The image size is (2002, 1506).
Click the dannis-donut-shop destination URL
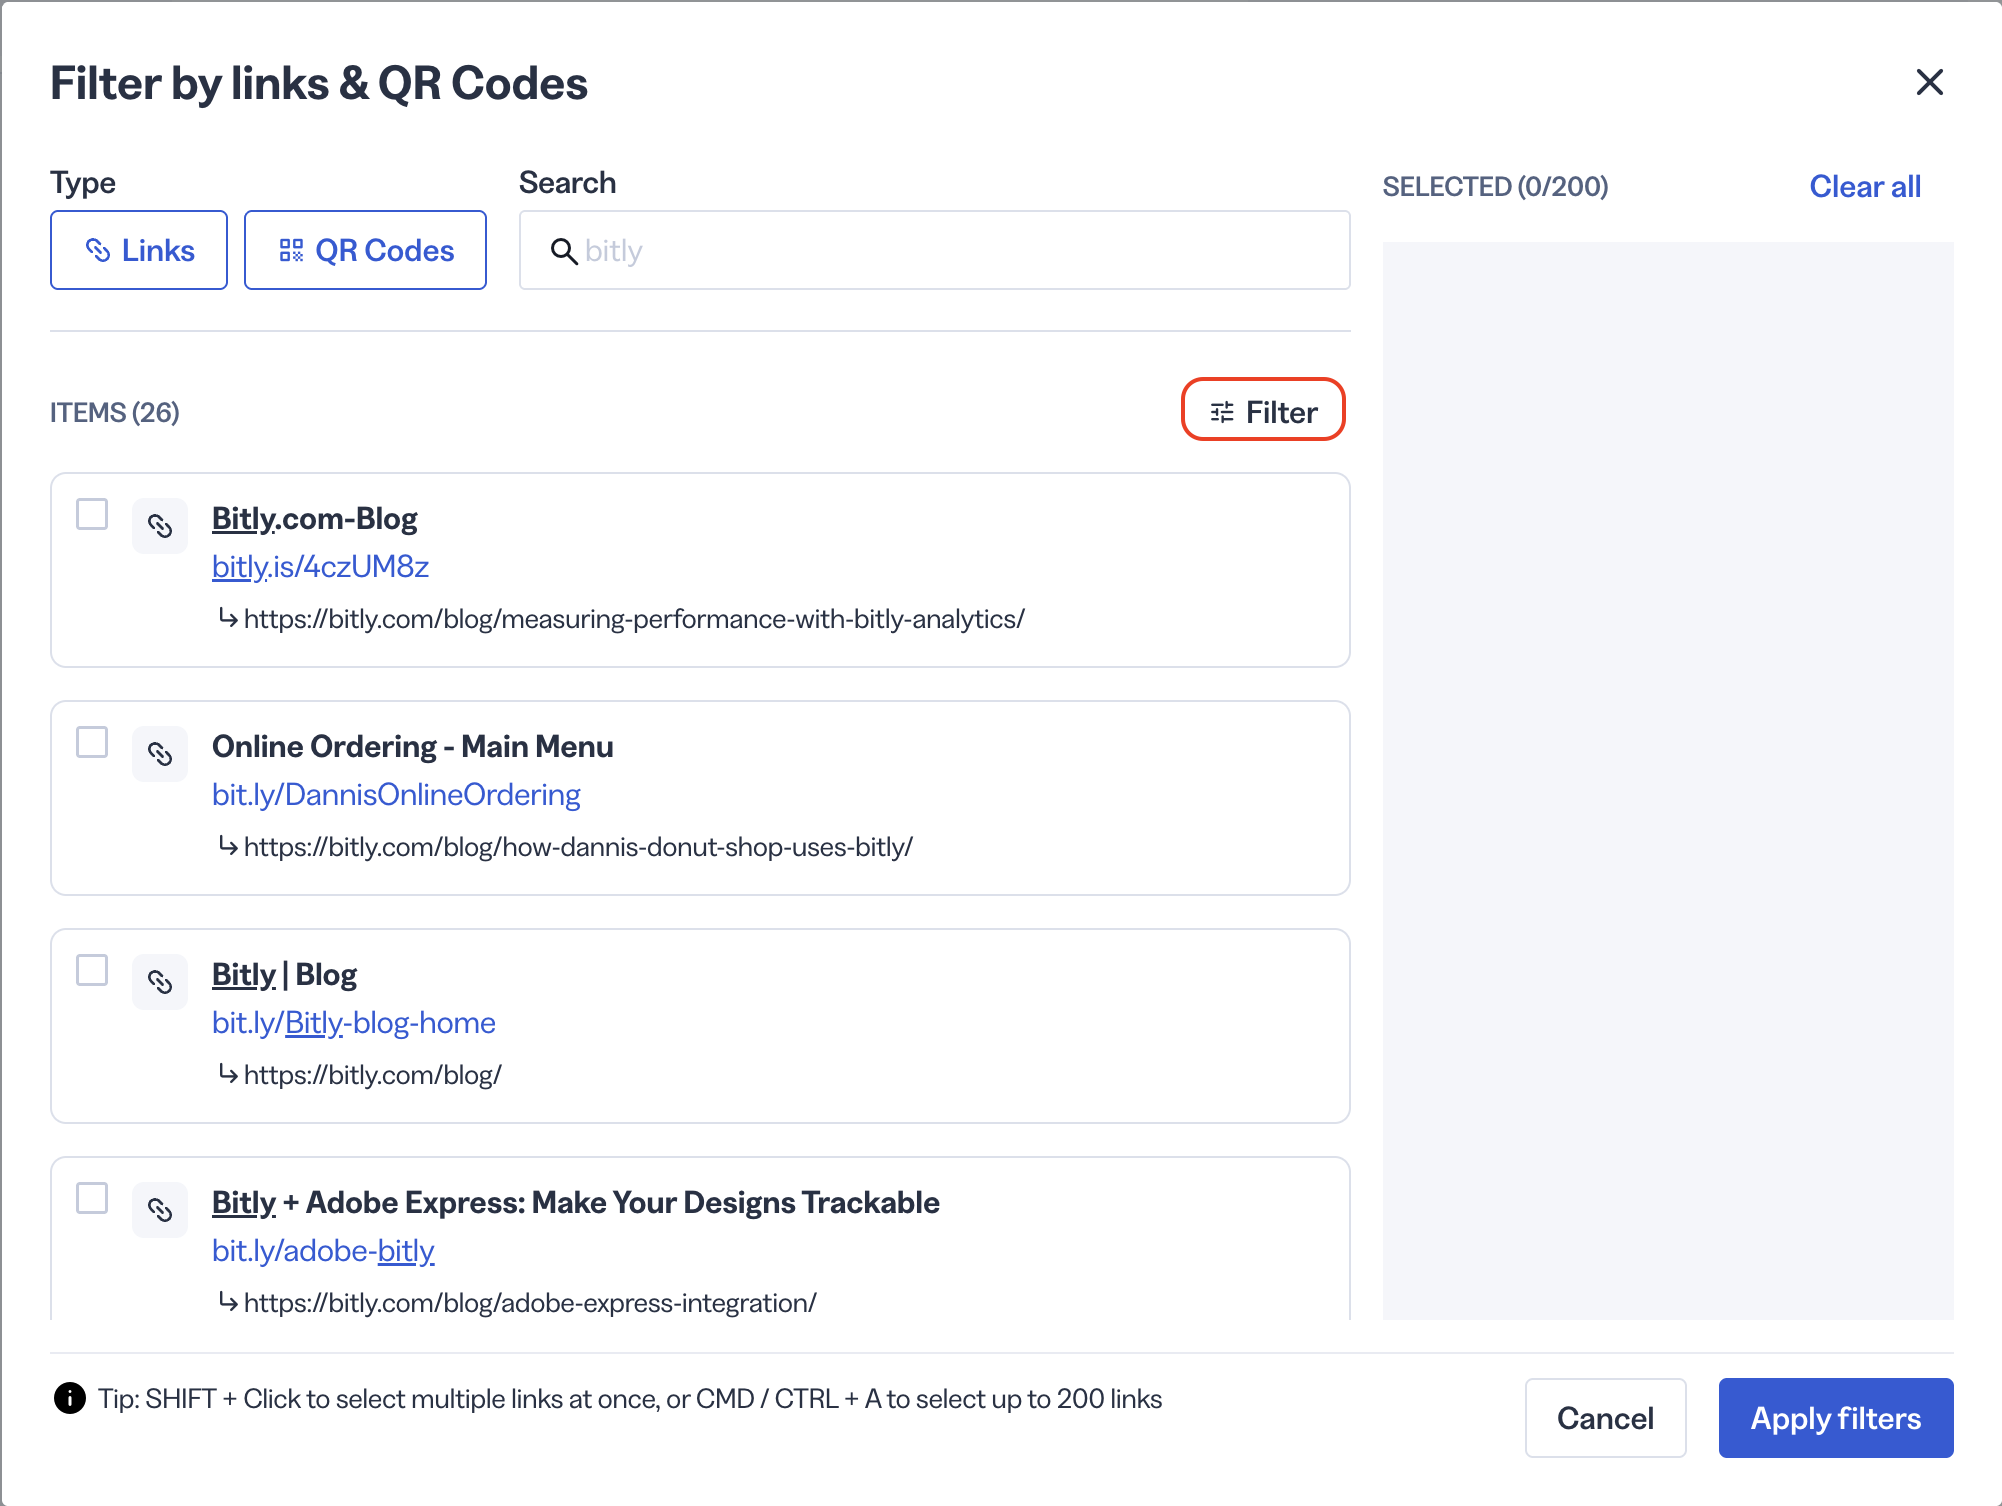(x=578, y=847)
